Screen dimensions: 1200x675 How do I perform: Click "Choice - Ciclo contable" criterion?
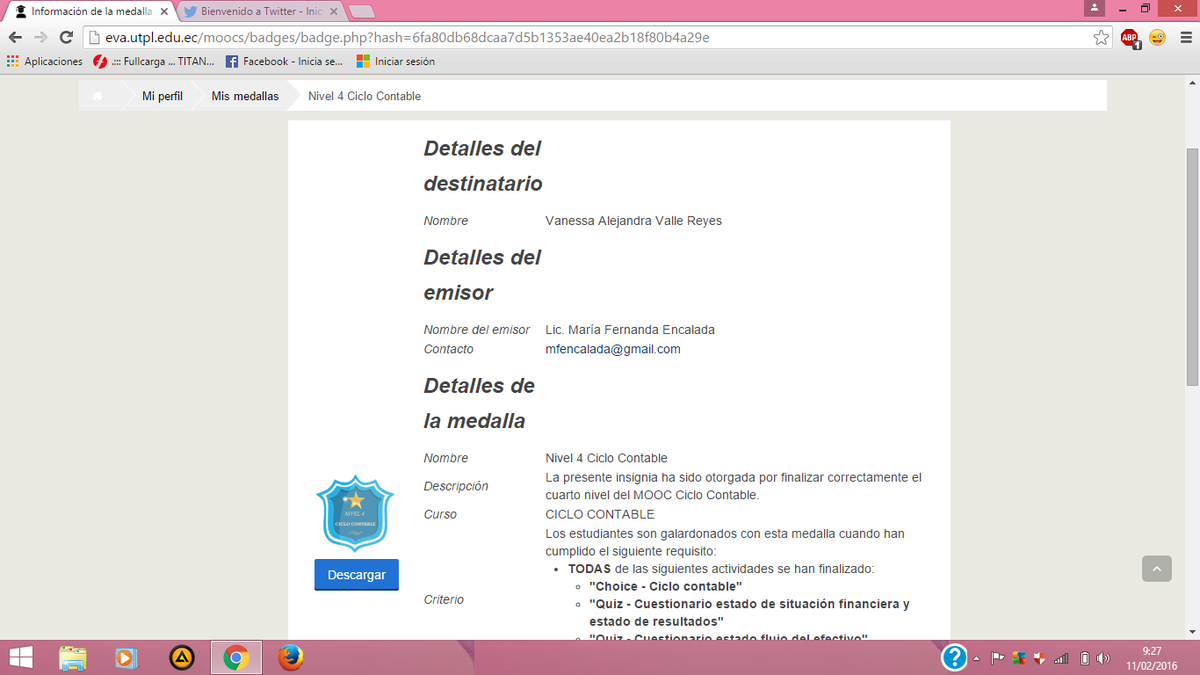666,586
